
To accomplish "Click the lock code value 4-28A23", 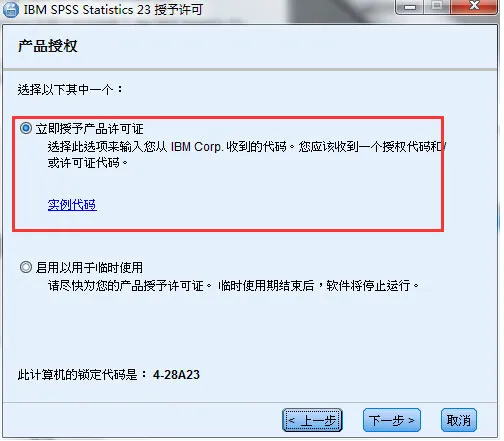I will 176,375.
